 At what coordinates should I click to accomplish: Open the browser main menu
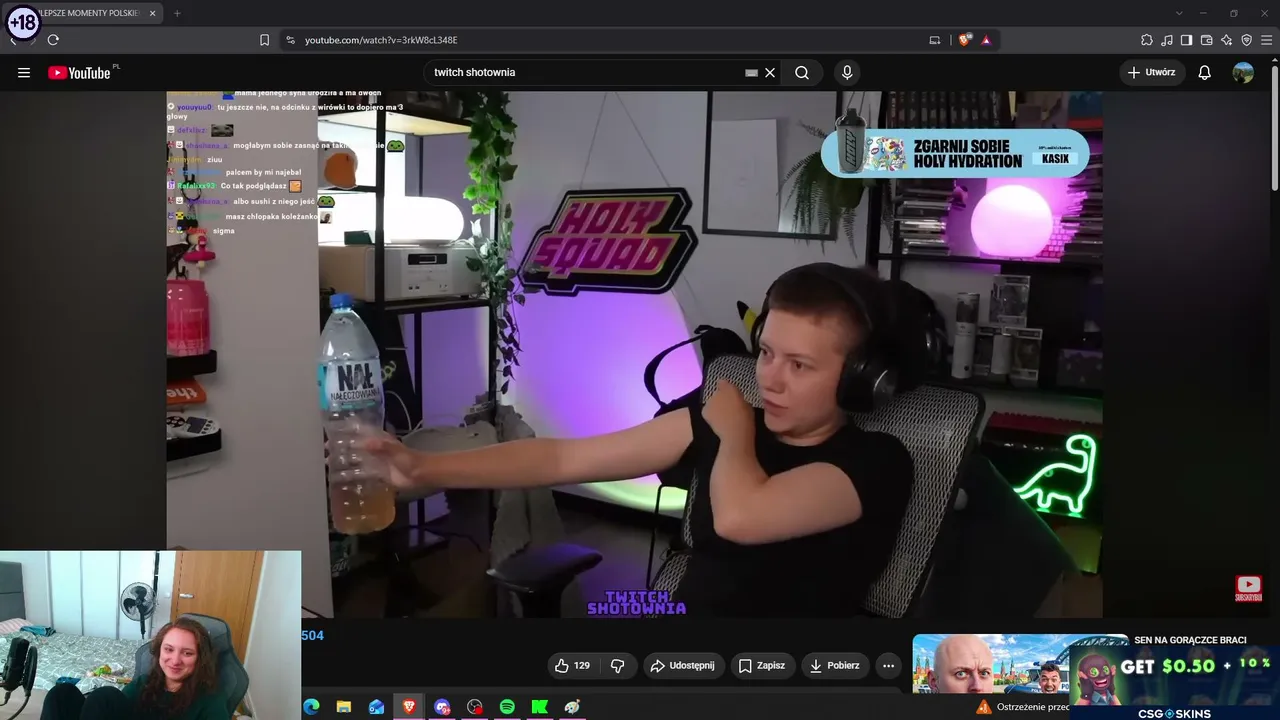[1266, 40]
